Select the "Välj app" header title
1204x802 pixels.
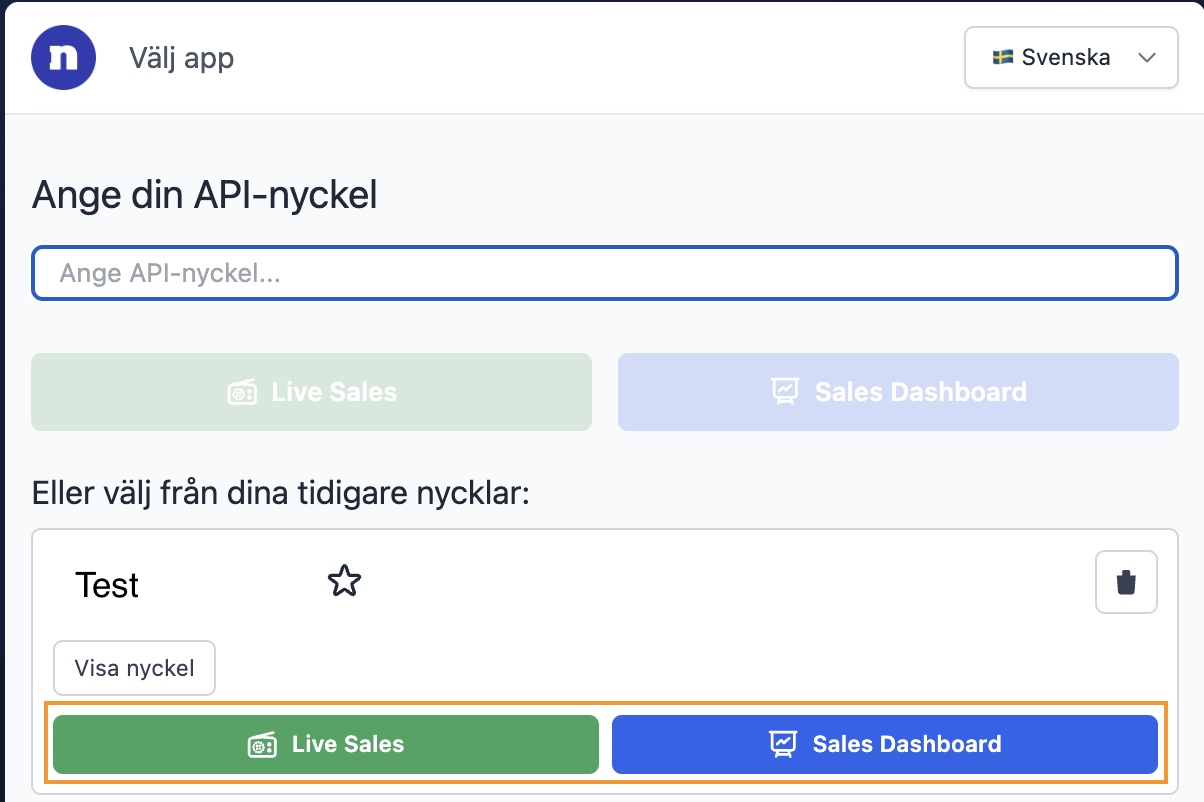pyautogui.click(x=181, y=58)
